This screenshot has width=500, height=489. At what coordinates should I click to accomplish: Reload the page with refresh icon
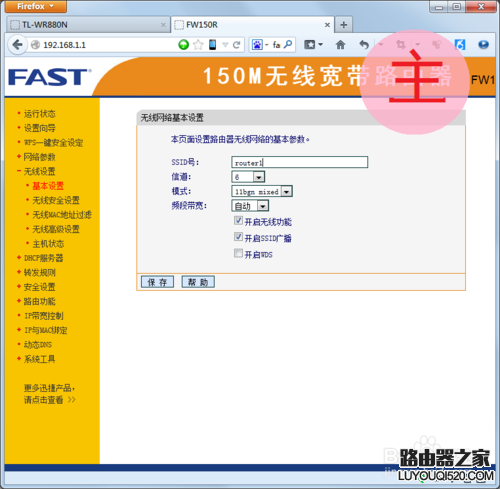237,45
